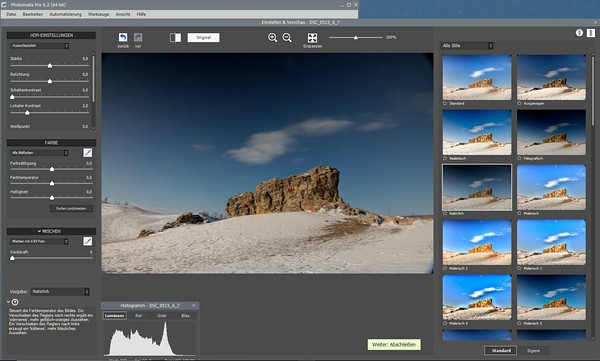
Task: Open the Bearbeiten menu
Action: pyautogui.click(x=33, y=14)
